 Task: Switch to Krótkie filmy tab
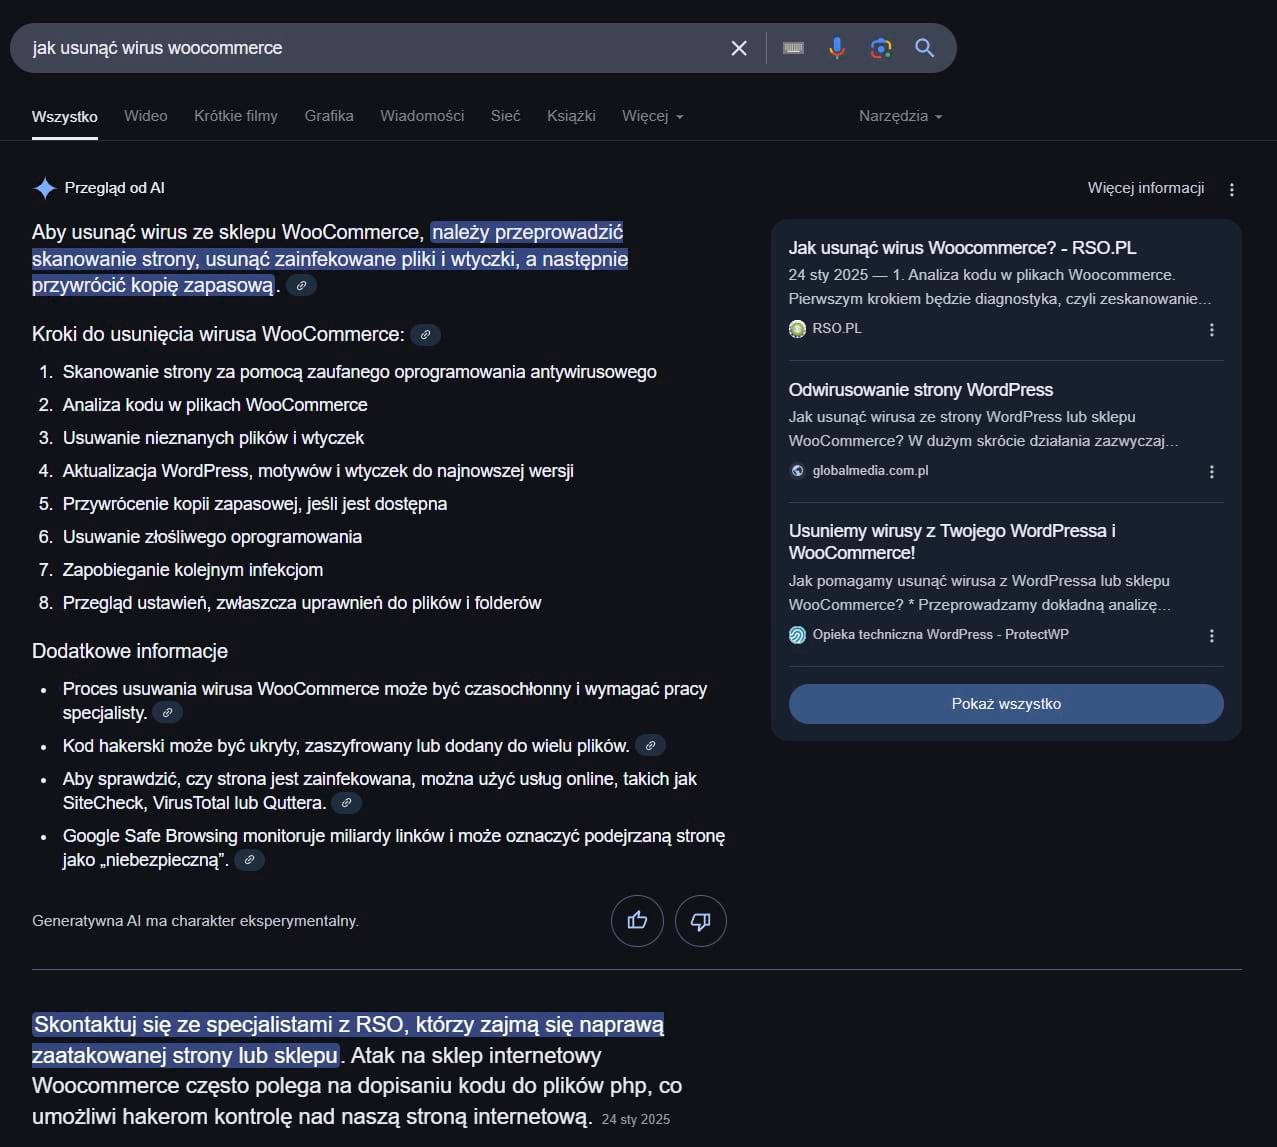coord(236,116)
